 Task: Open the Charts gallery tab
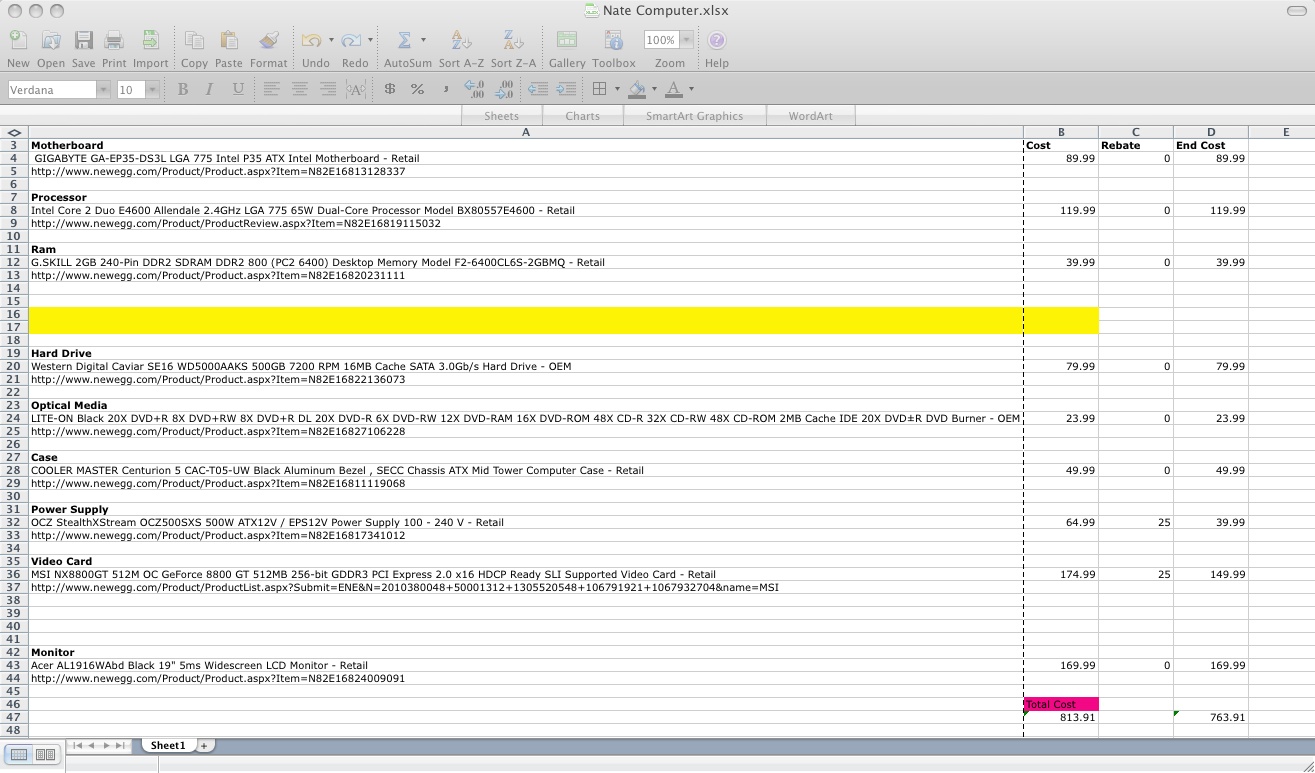click(582, 116)
